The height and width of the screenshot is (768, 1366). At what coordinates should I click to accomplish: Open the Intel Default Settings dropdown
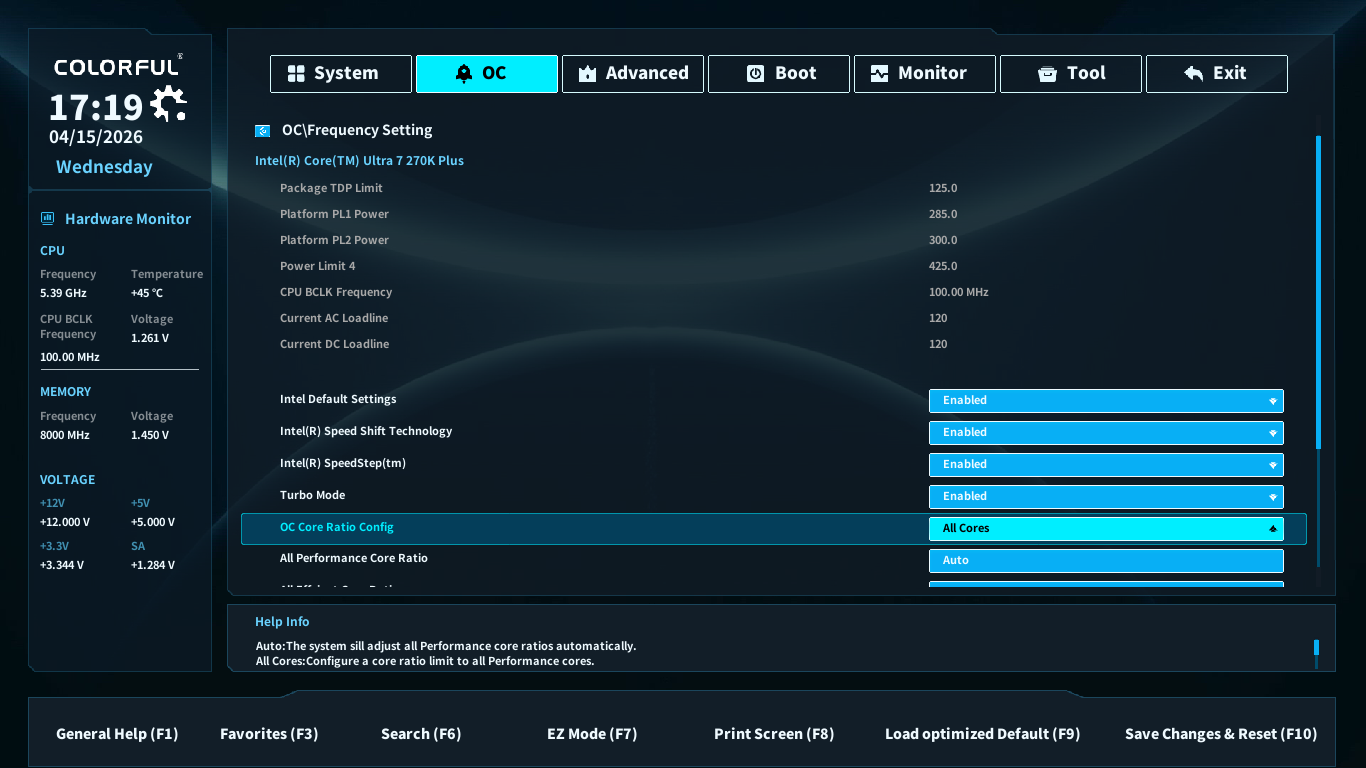point(1105,401)
